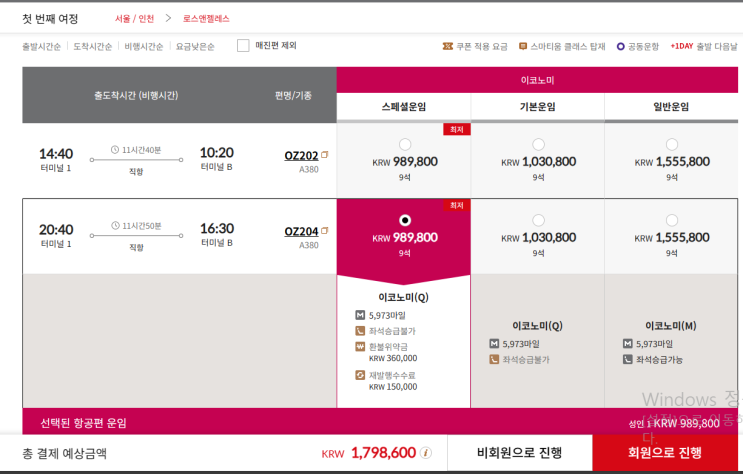Click the codeshare circle legend icon
The width and height of the screenshot is (743, 474).
(620, 46)
